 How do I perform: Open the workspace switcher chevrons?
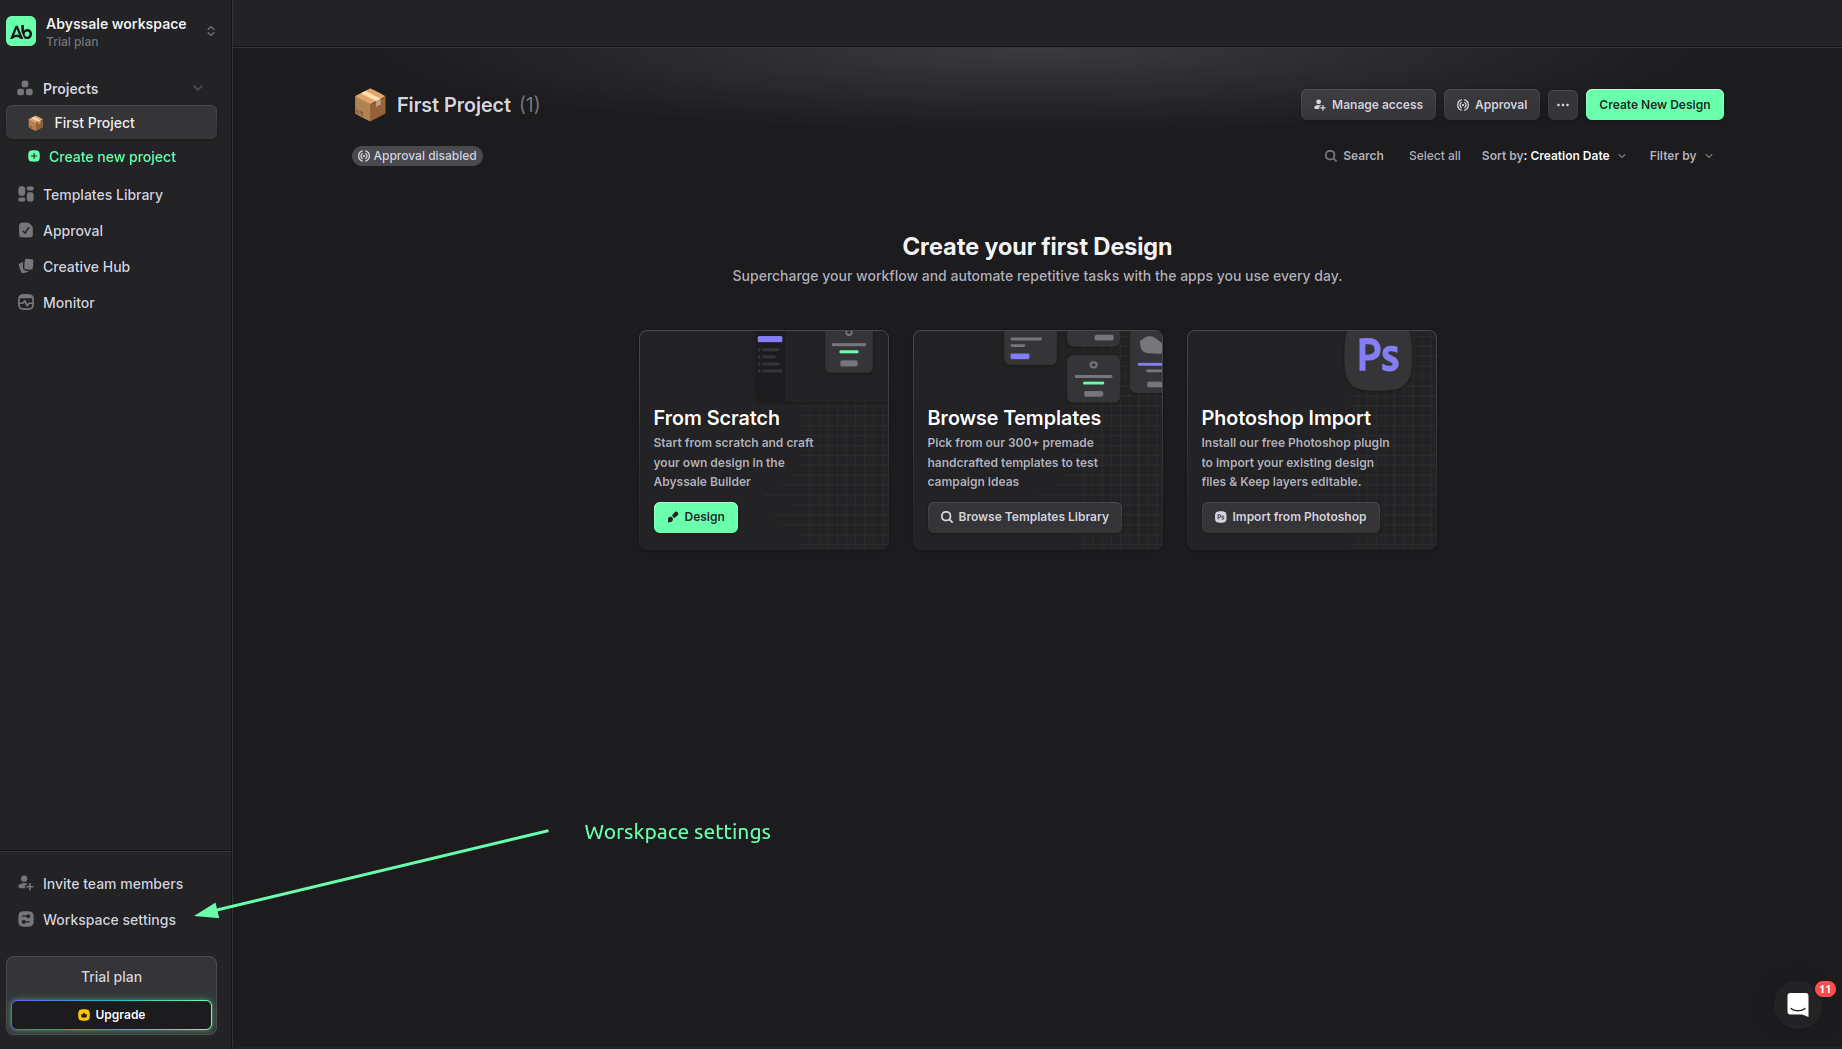(x=211, y=31)
